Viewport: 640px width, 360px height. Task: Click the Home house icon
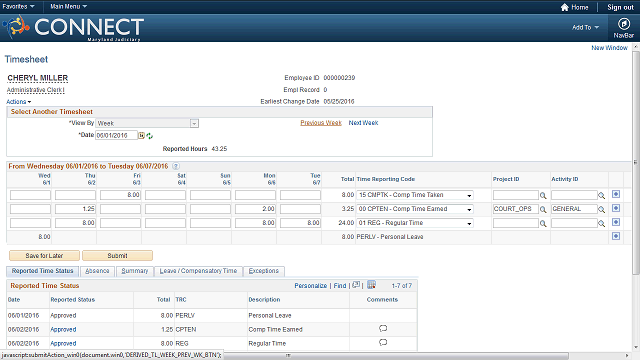pyautogui.click(x=564, y=7)
